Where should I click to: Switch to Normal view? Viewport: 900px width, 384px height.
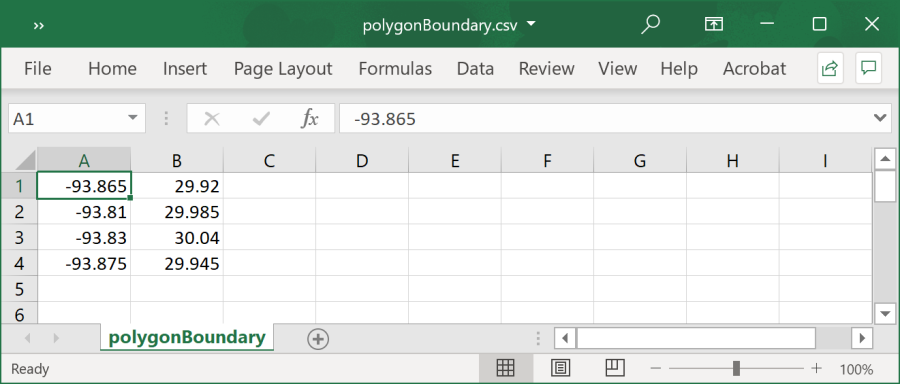506,368
